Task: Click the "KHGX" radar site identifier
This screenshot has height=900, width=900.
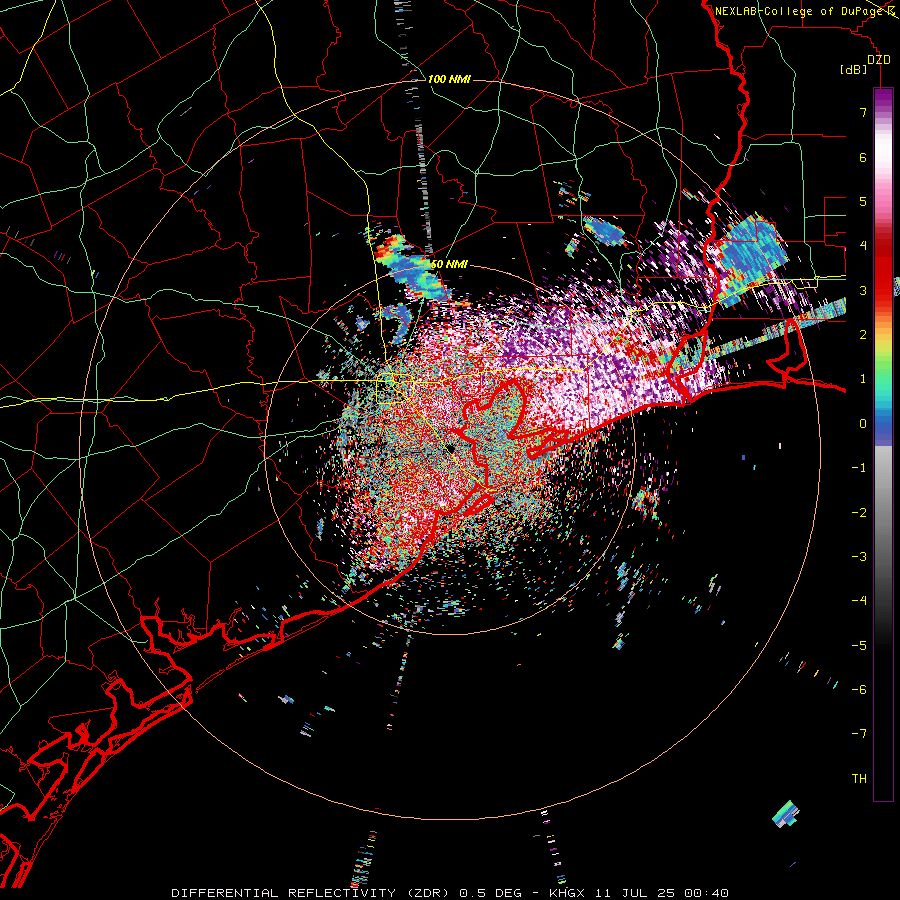Action: 567,893
